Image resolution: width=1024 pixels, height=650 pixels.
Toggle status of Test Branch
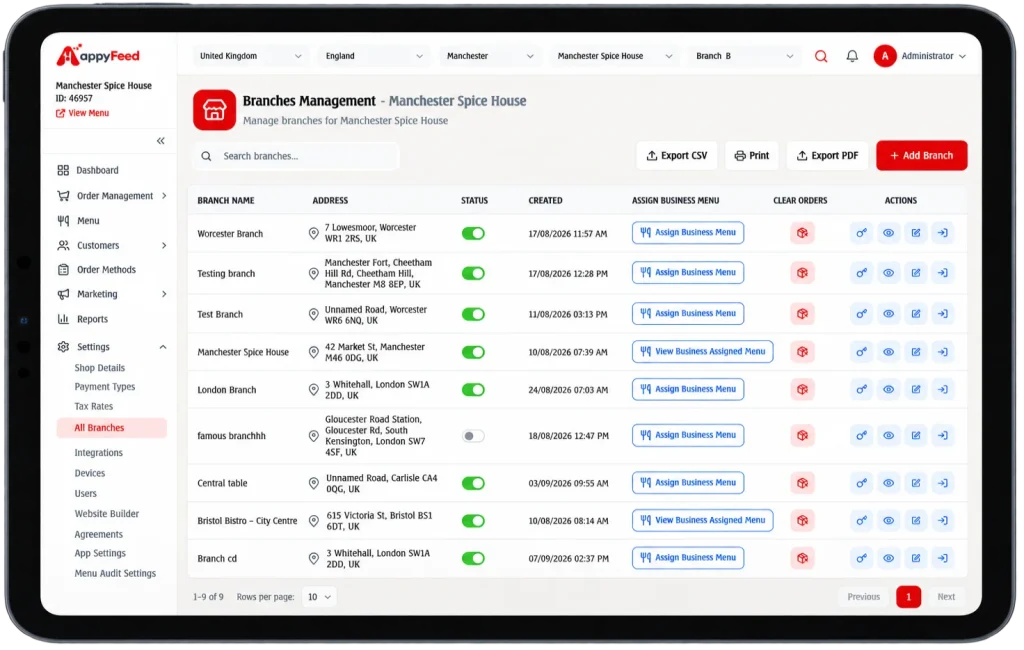click(x=473, y=314)
